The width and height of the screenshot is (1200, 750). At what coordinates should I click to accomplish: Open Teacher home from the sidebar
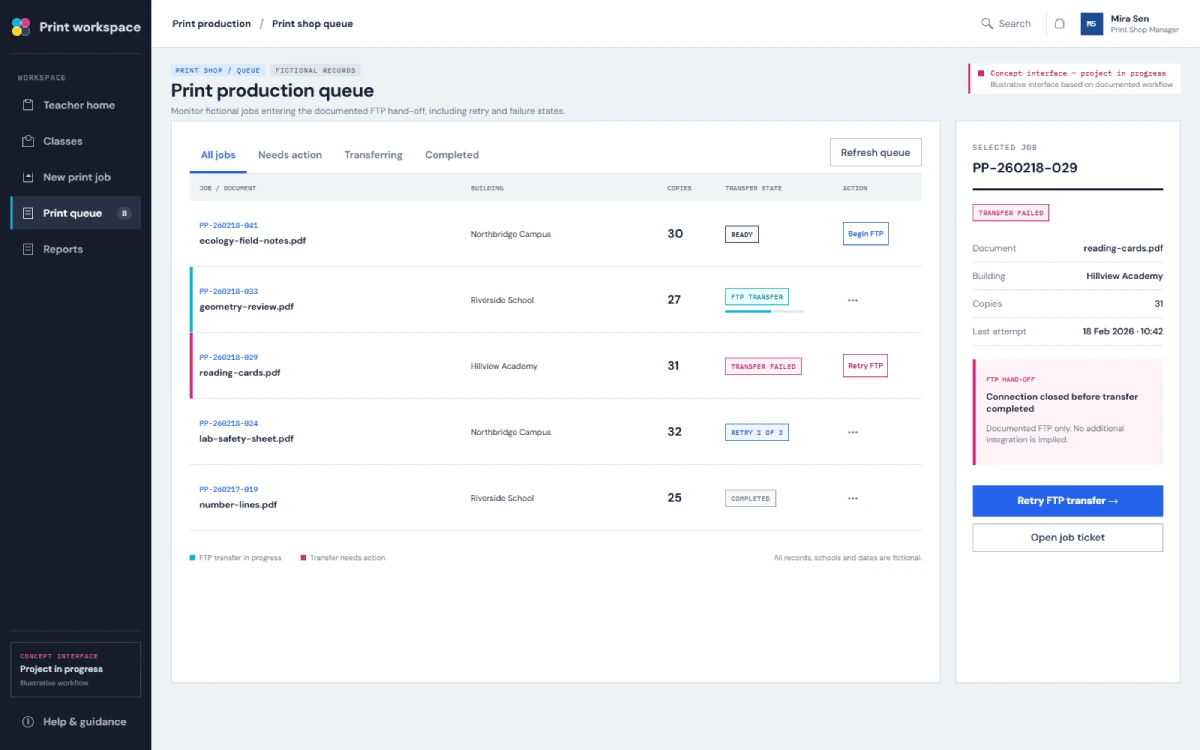tap(76, 105)
